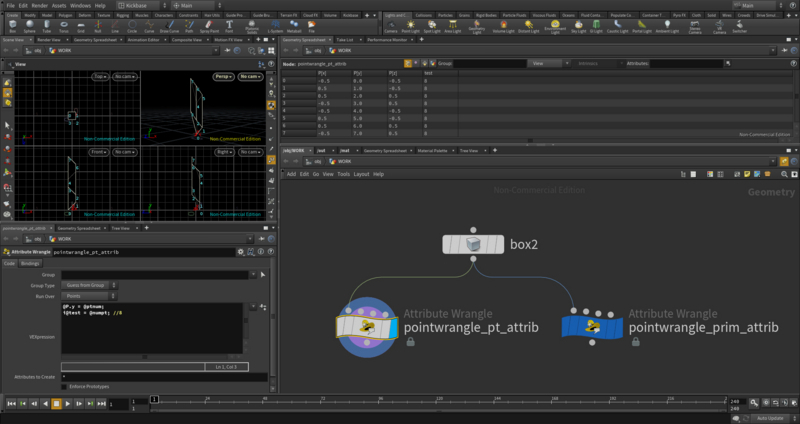This screenshot has height=424, width=800.
Task: Select the Metaball shelf tool
Action: (x=294, y=26)
